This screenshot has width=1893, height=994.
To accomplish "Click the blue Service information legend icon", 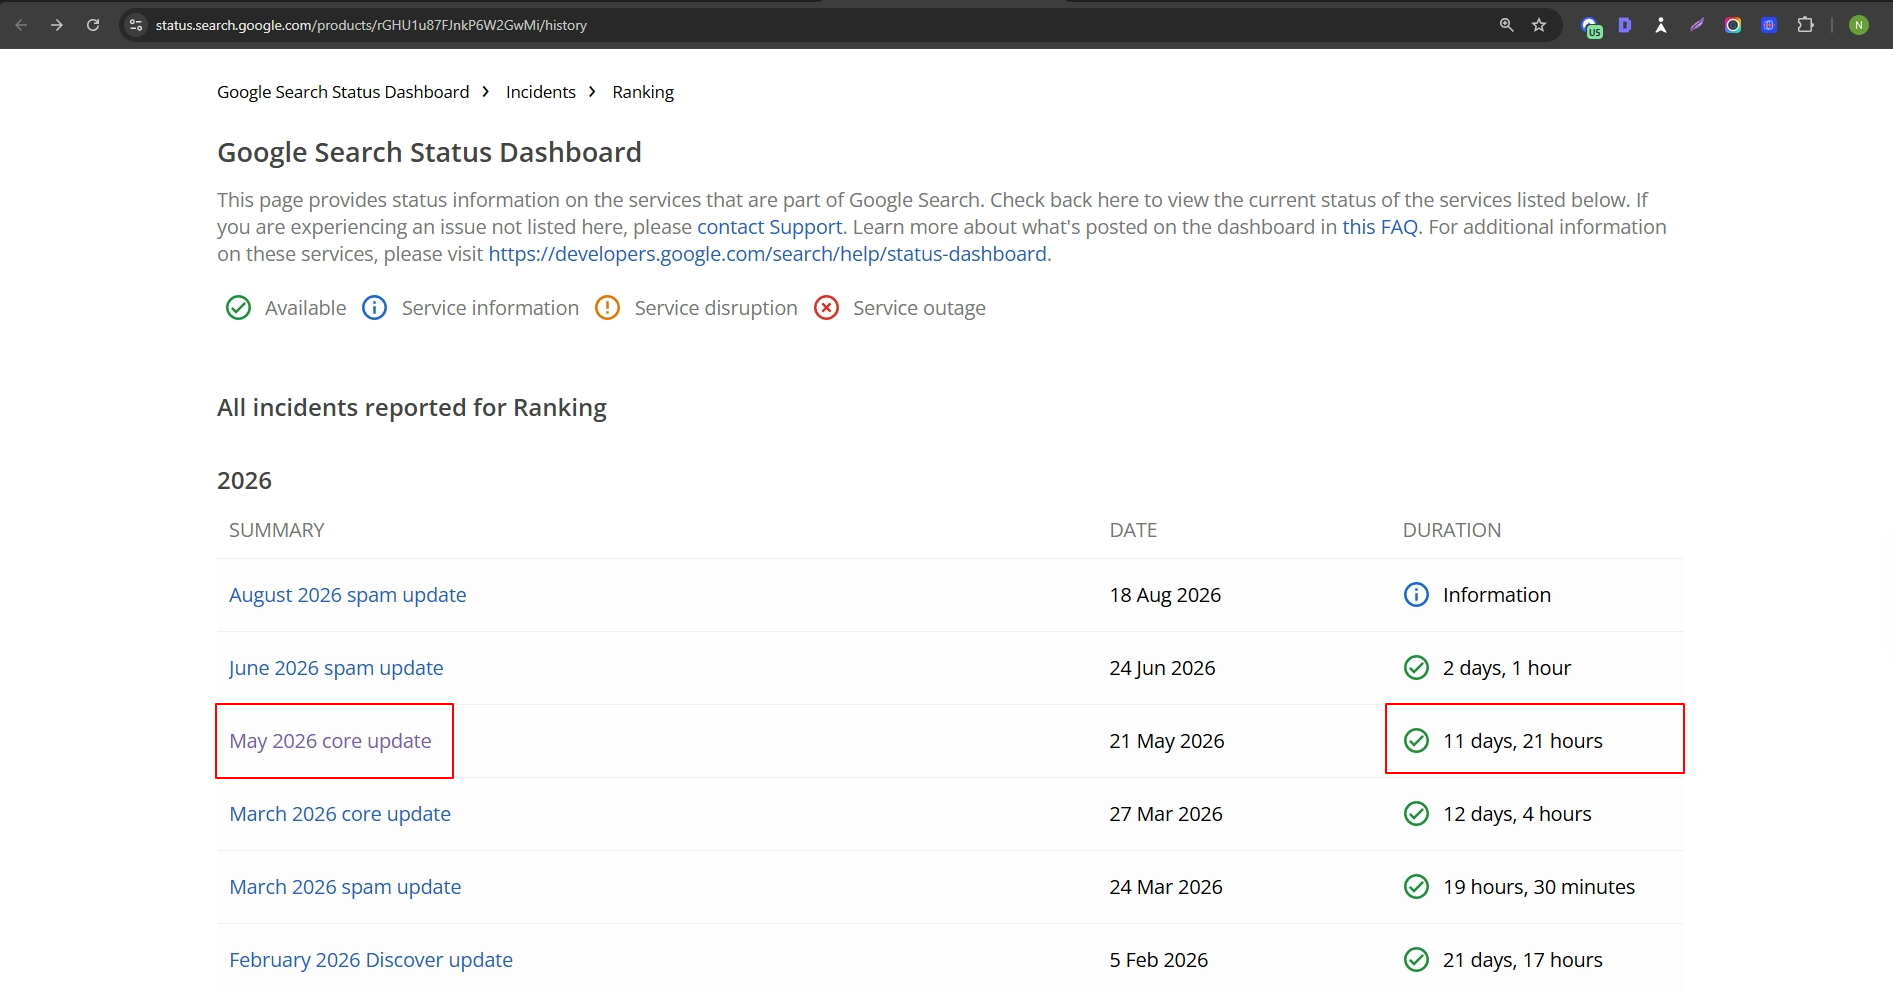I will pos(374,308).
